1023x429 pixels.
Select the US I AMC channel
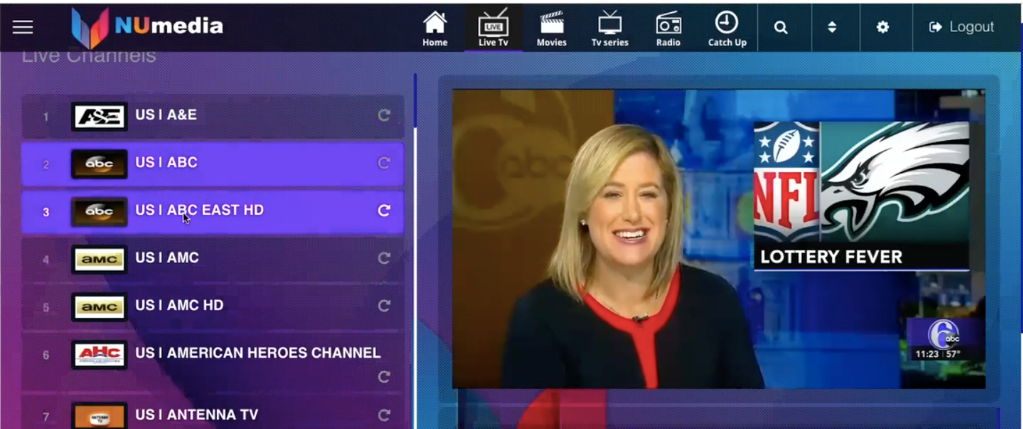[x=213, y=259]
